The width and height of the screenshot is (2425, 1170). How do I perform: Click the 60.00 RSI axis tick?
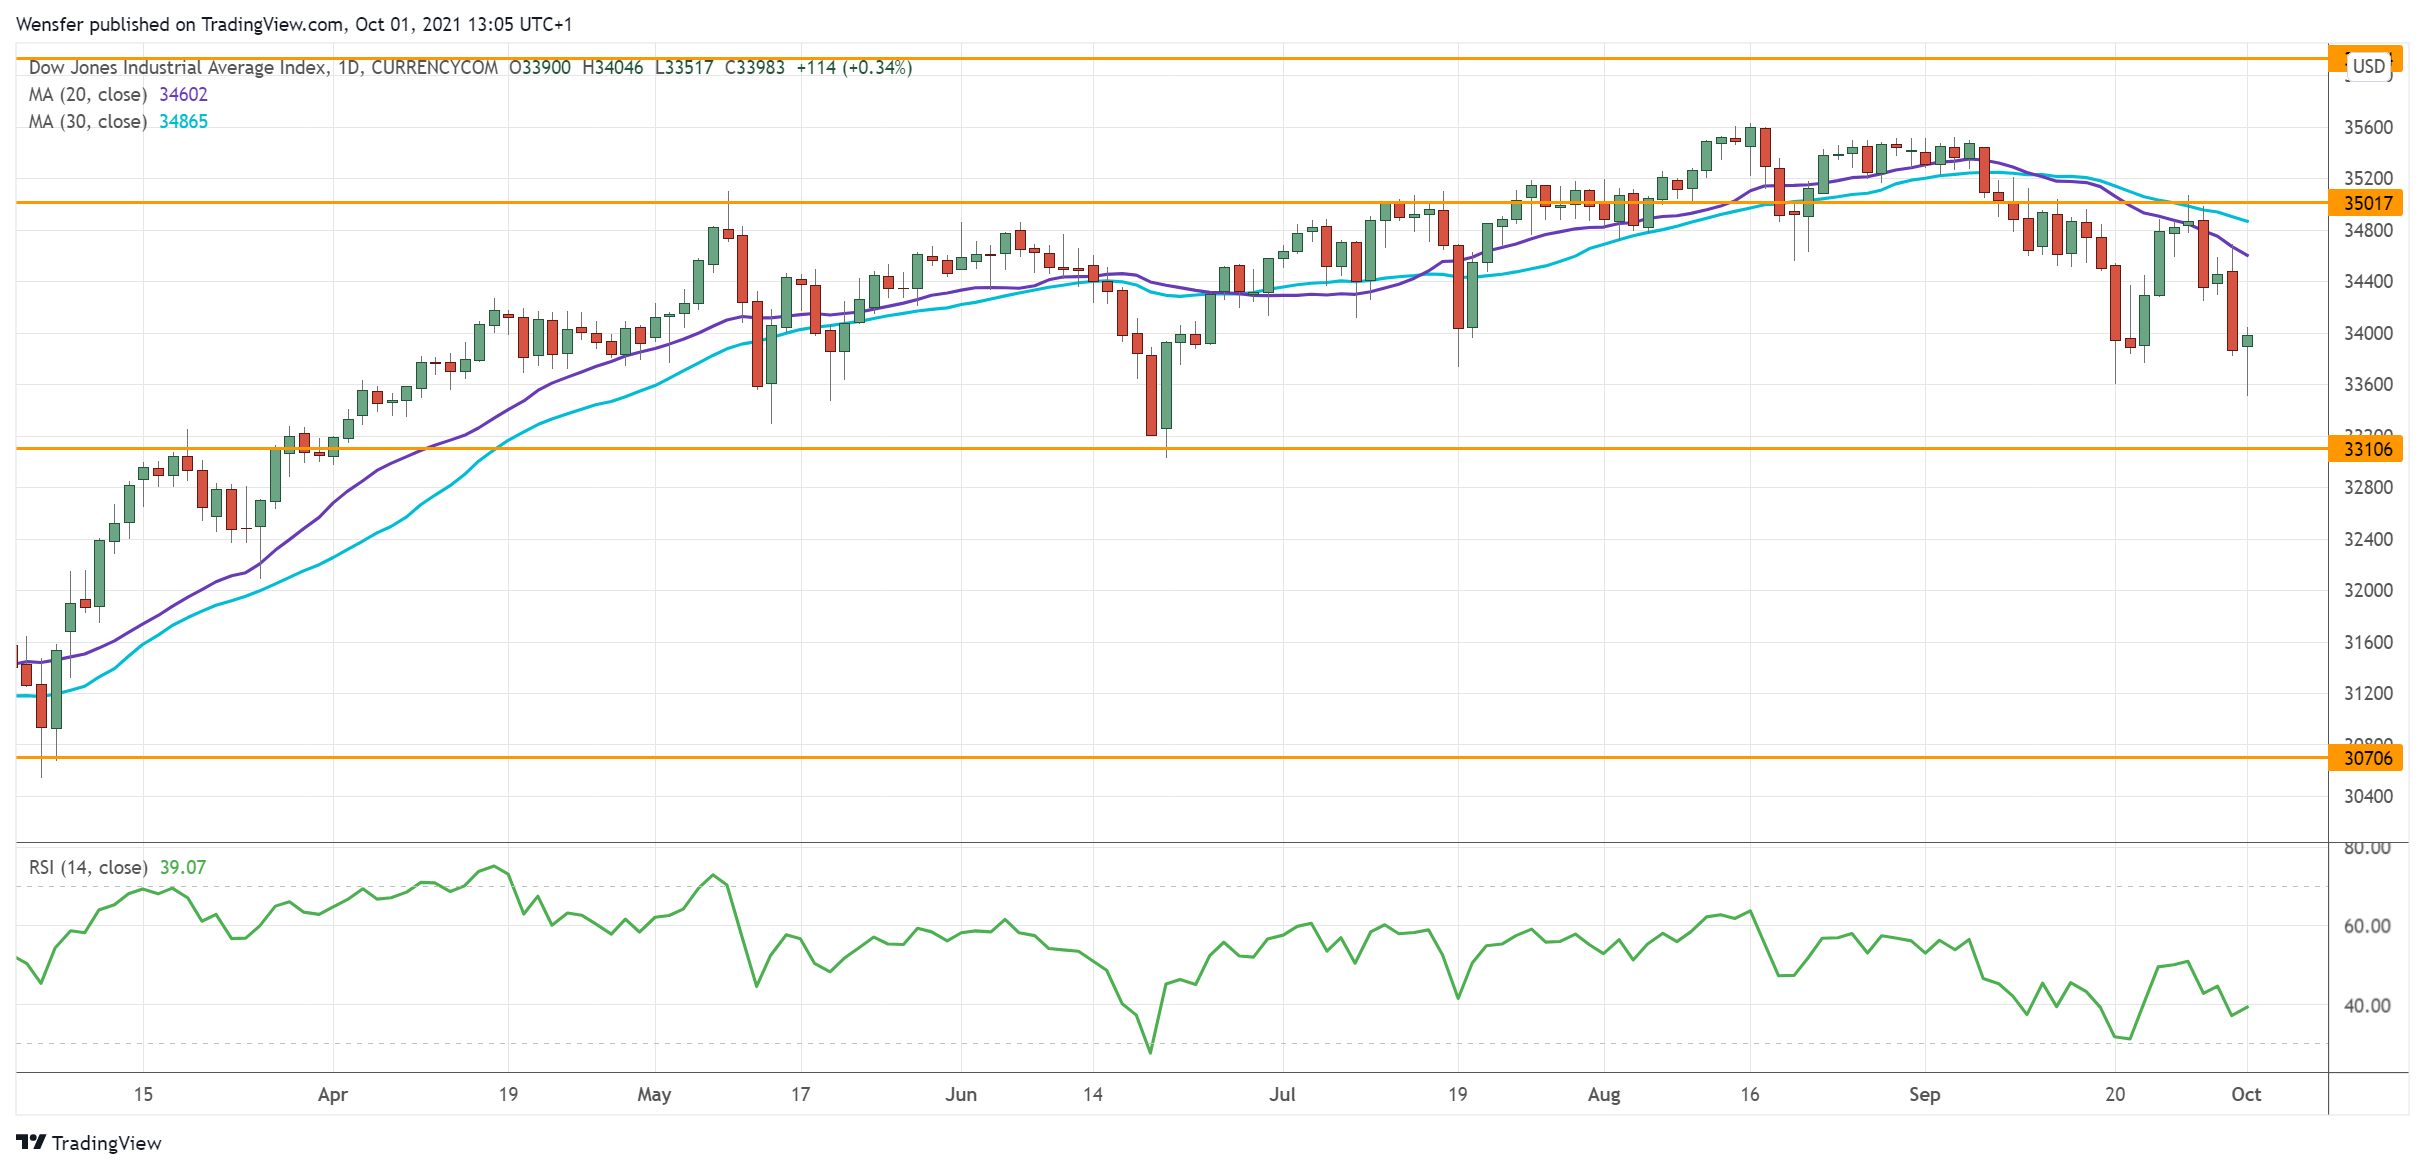tap(2368, 926)
